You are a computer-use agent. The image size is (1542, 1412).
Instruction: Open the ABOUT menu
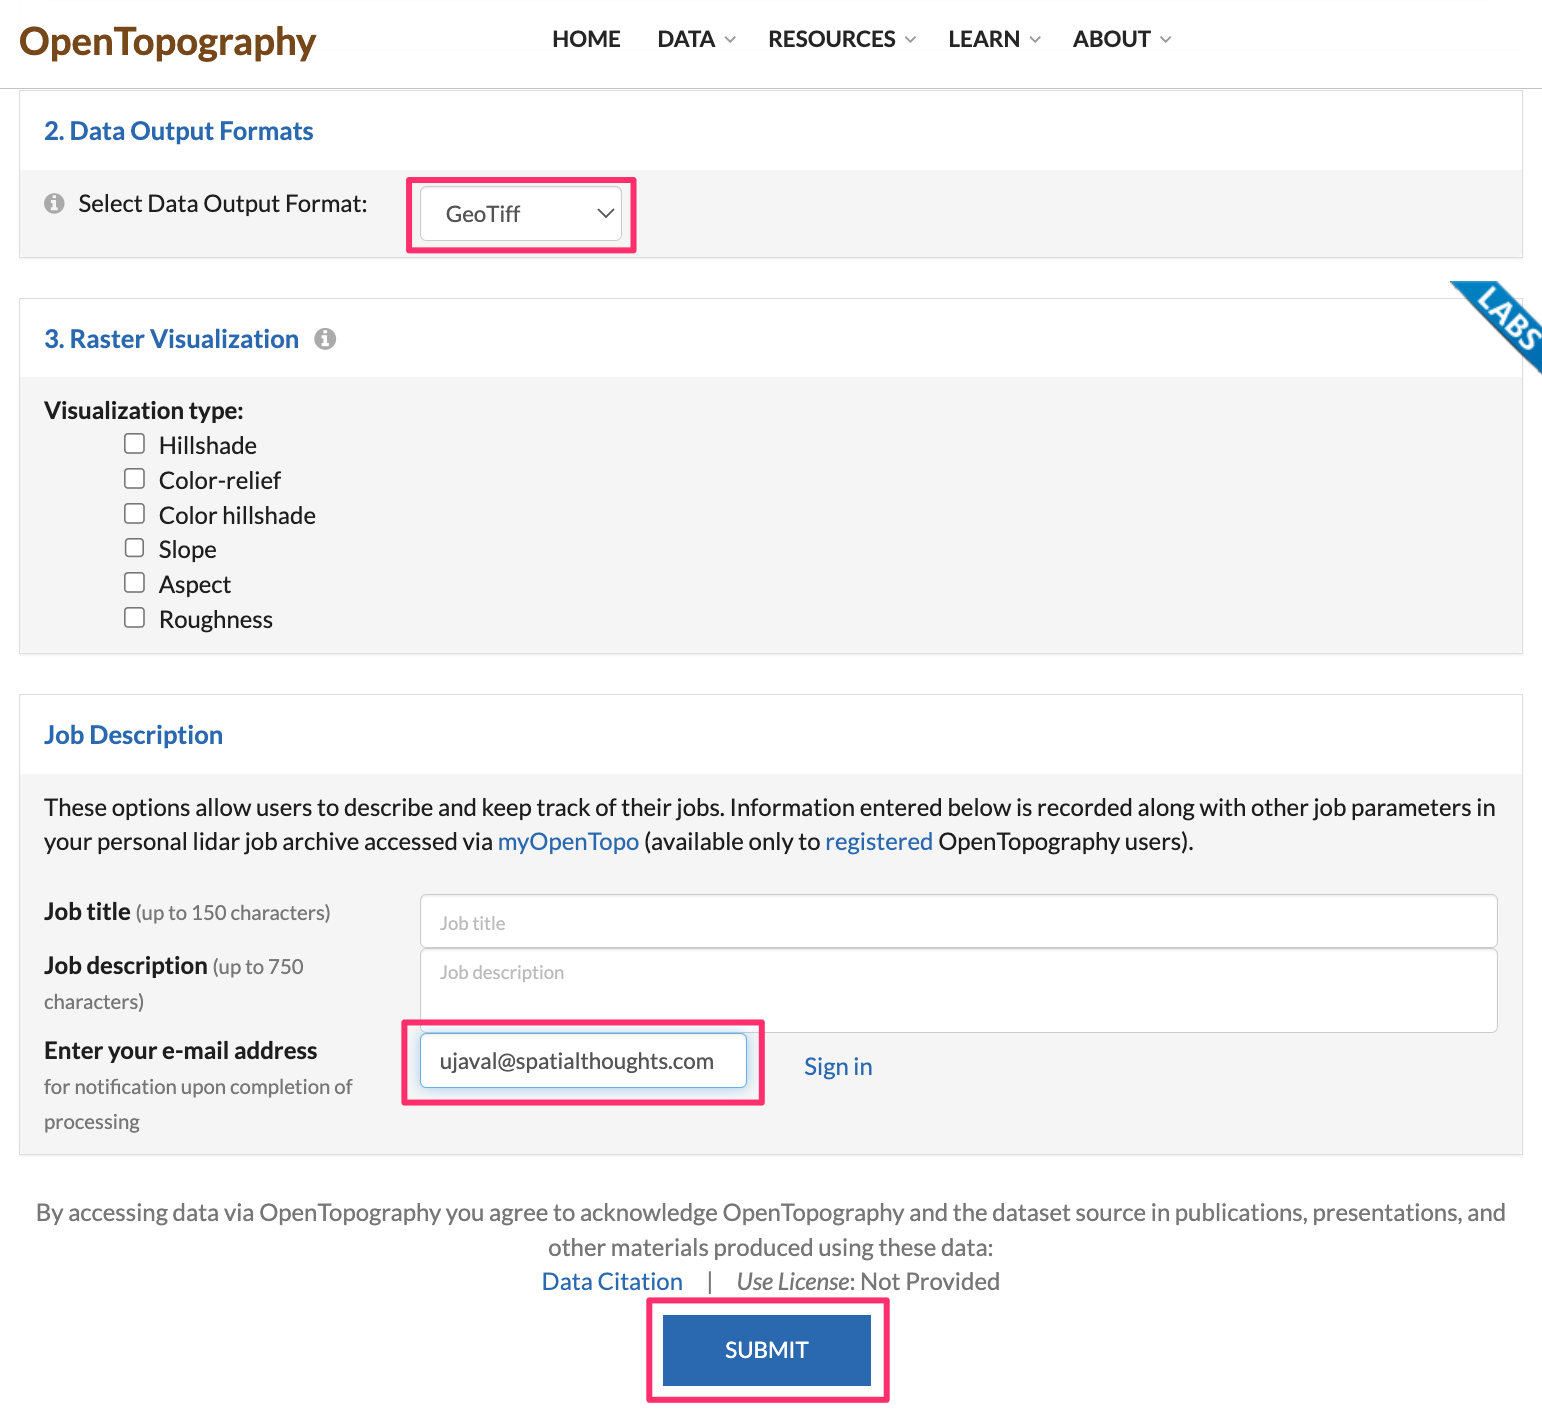tap(1121, 39)
